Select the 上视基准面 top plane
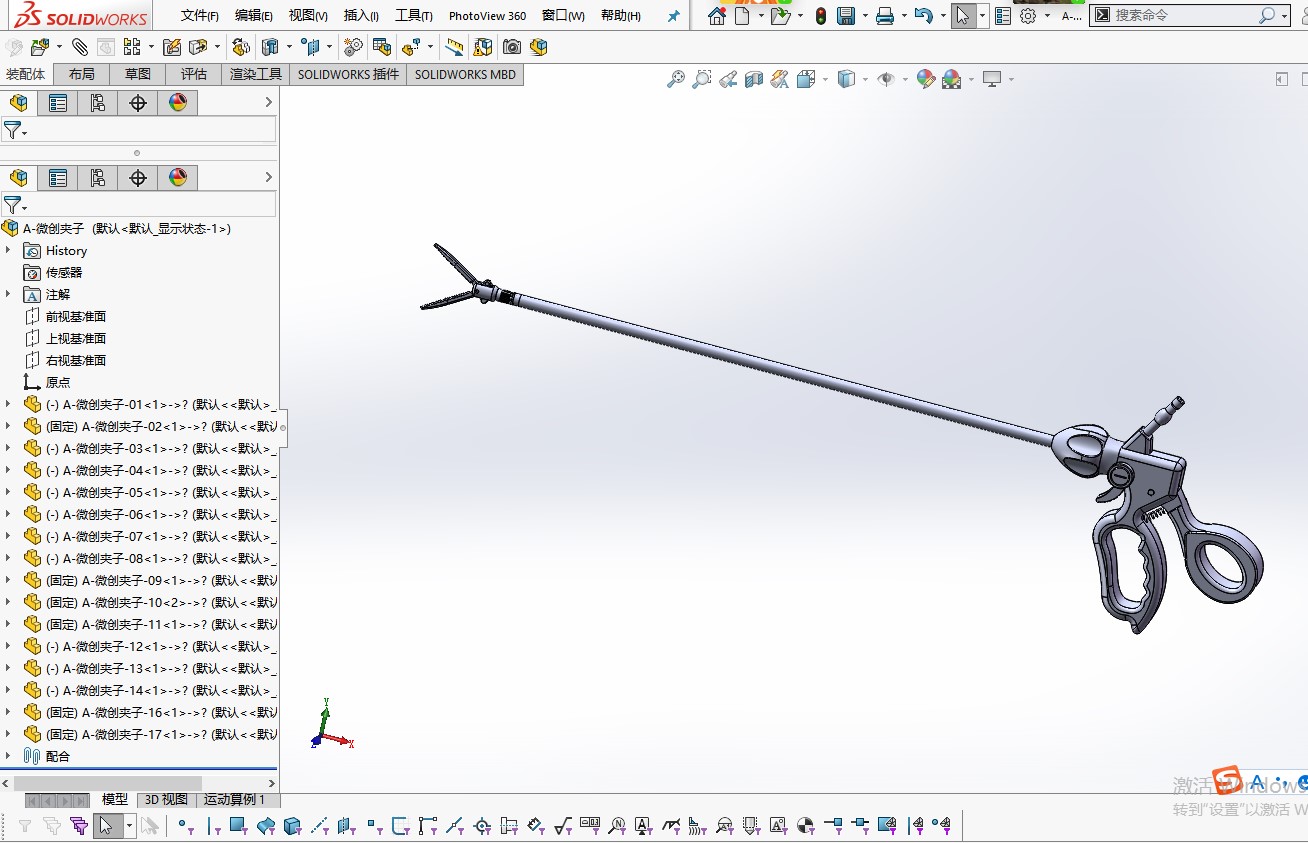 point(75,338)
